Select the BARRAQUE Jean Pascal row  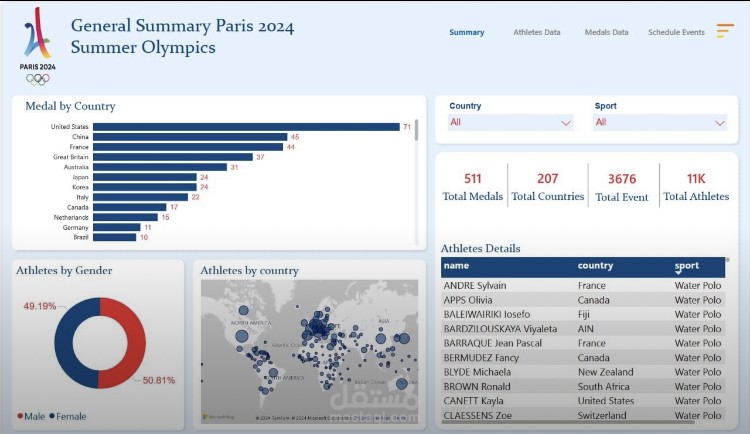pyautogui.click(x=583, y=343)
